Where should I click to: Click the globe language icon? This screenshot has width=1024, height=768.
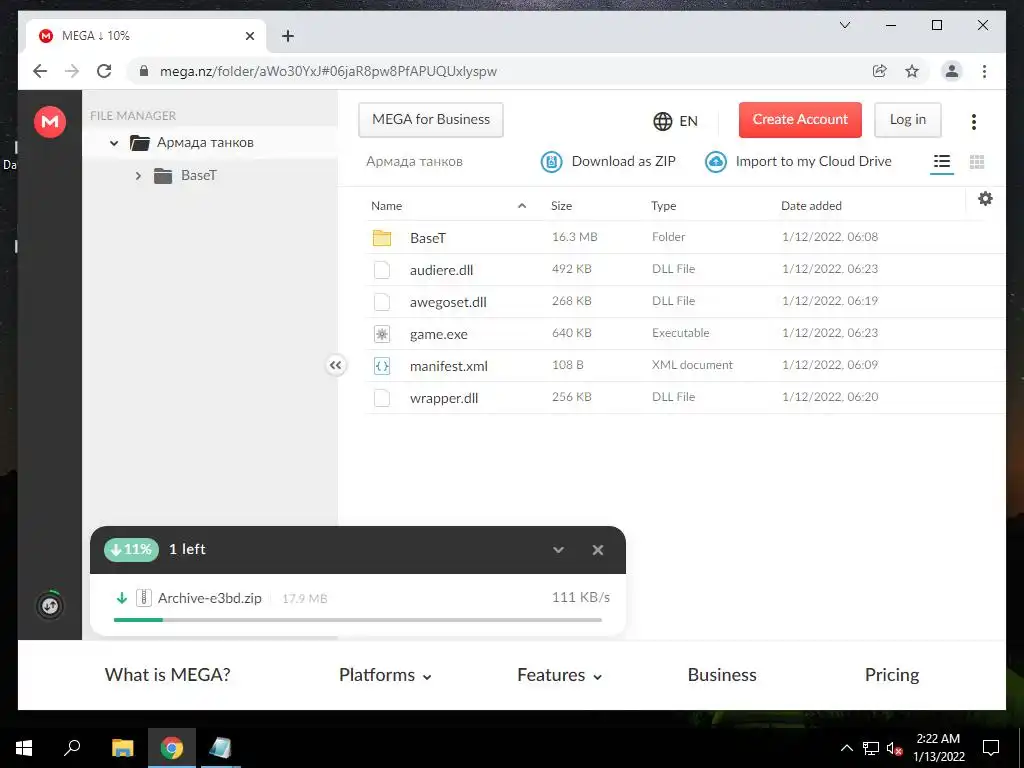click(x=662, y=121)
